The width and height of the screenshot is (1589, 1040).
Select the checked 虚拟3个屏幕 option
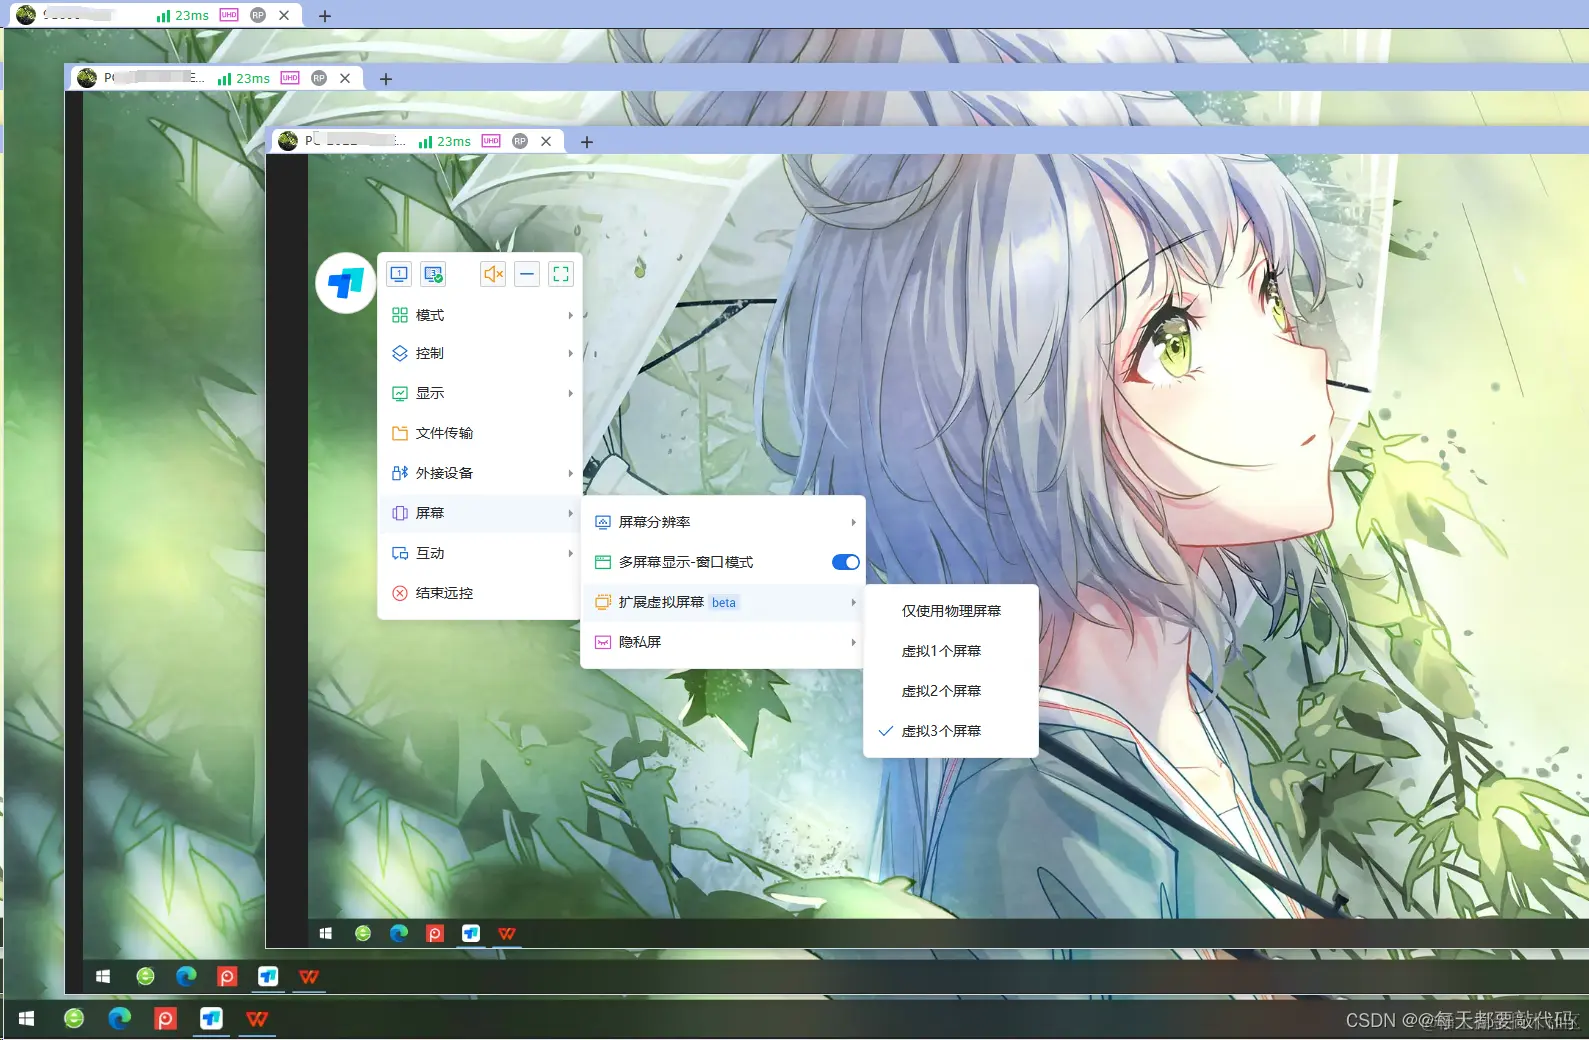[951, 731]
